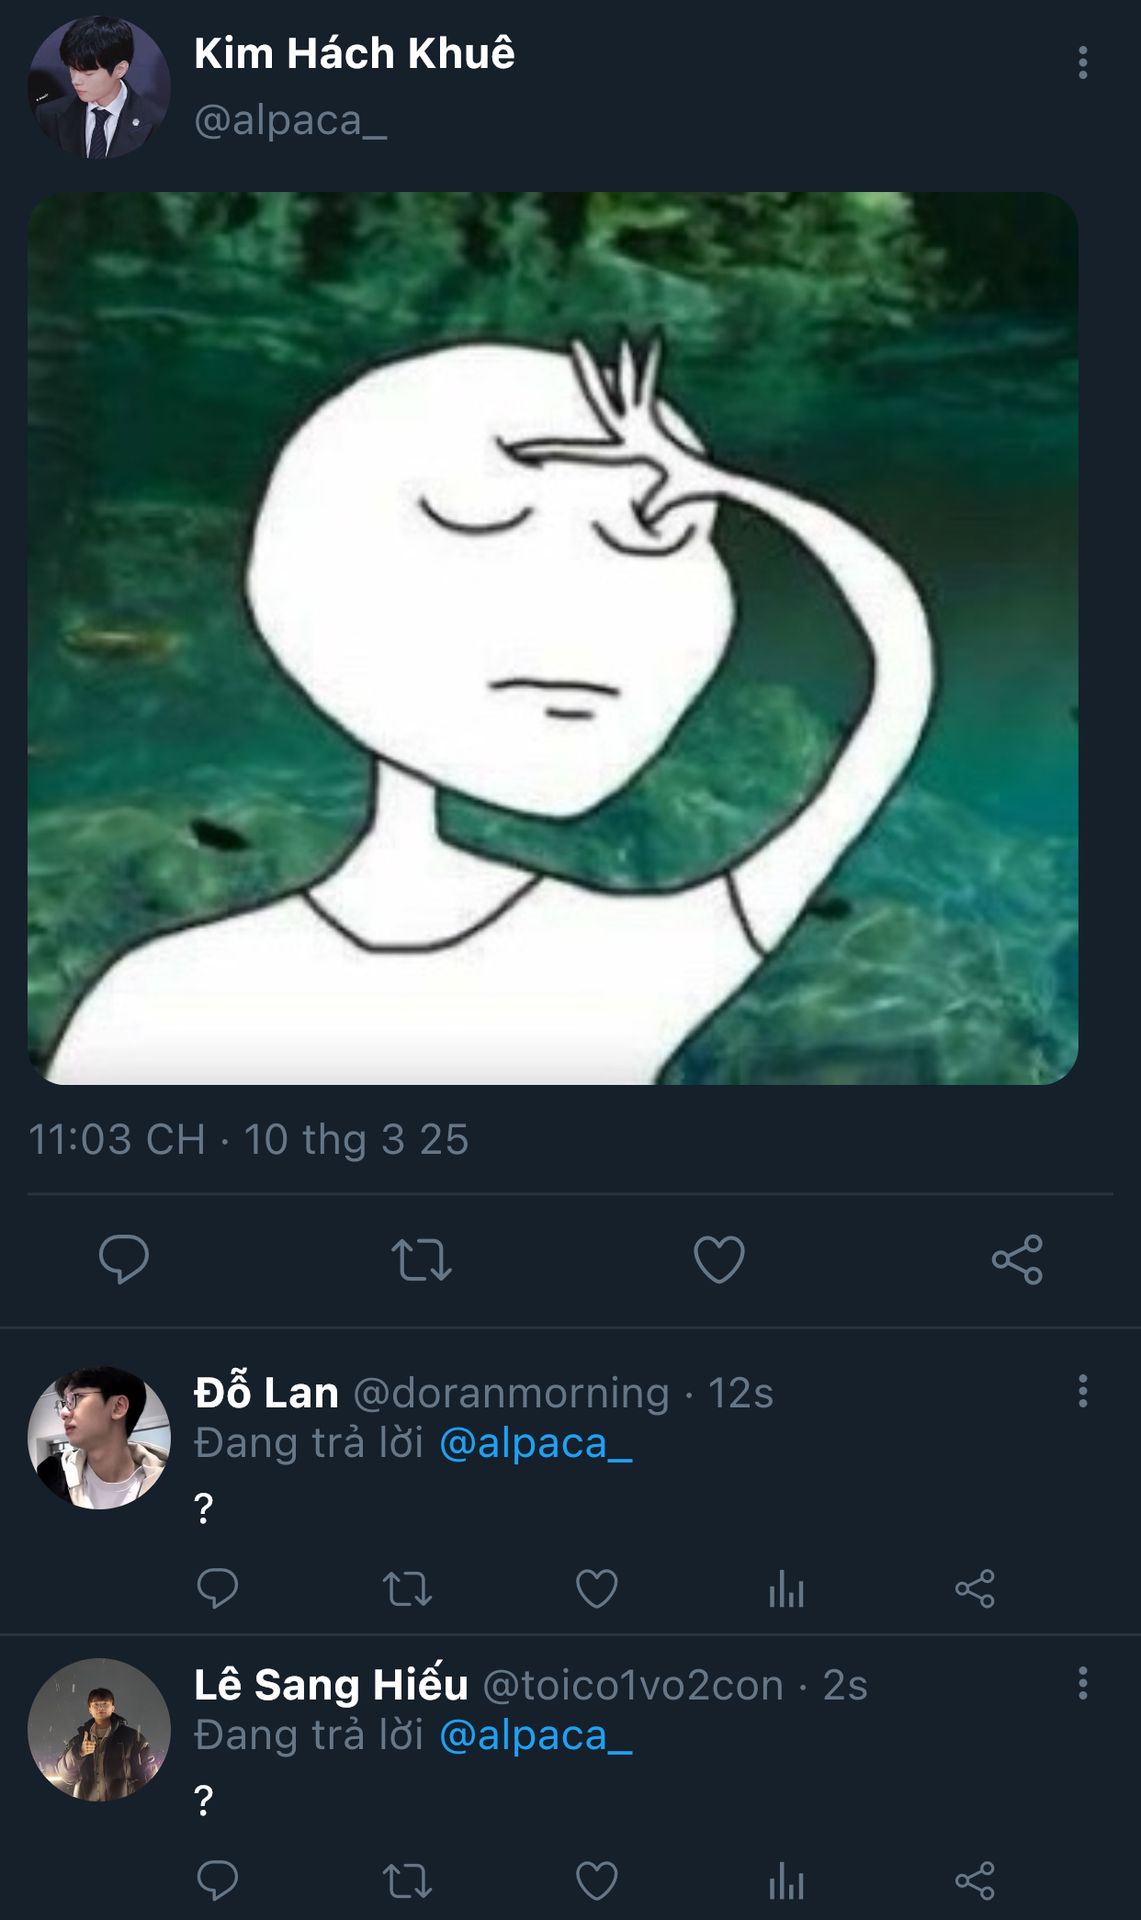The width and height of the screenshot is (1141, 1920).
Task: Open more options on Lê Sang Hiếu's reply
Action: click(1082, 1683)
